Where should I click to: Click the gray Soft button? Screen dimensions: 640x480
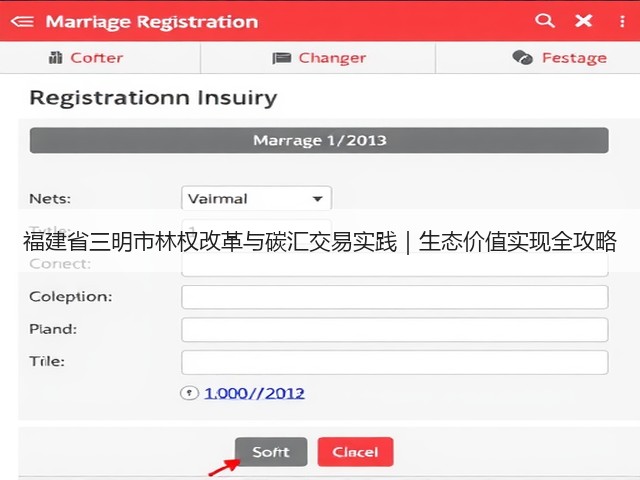click(x=271, y=451)
